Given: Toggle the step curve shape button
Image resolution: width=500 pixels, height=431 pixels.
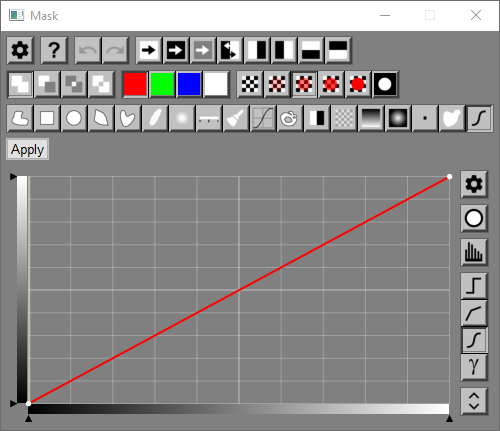Looking at the screenshot, I should point(474,286).
